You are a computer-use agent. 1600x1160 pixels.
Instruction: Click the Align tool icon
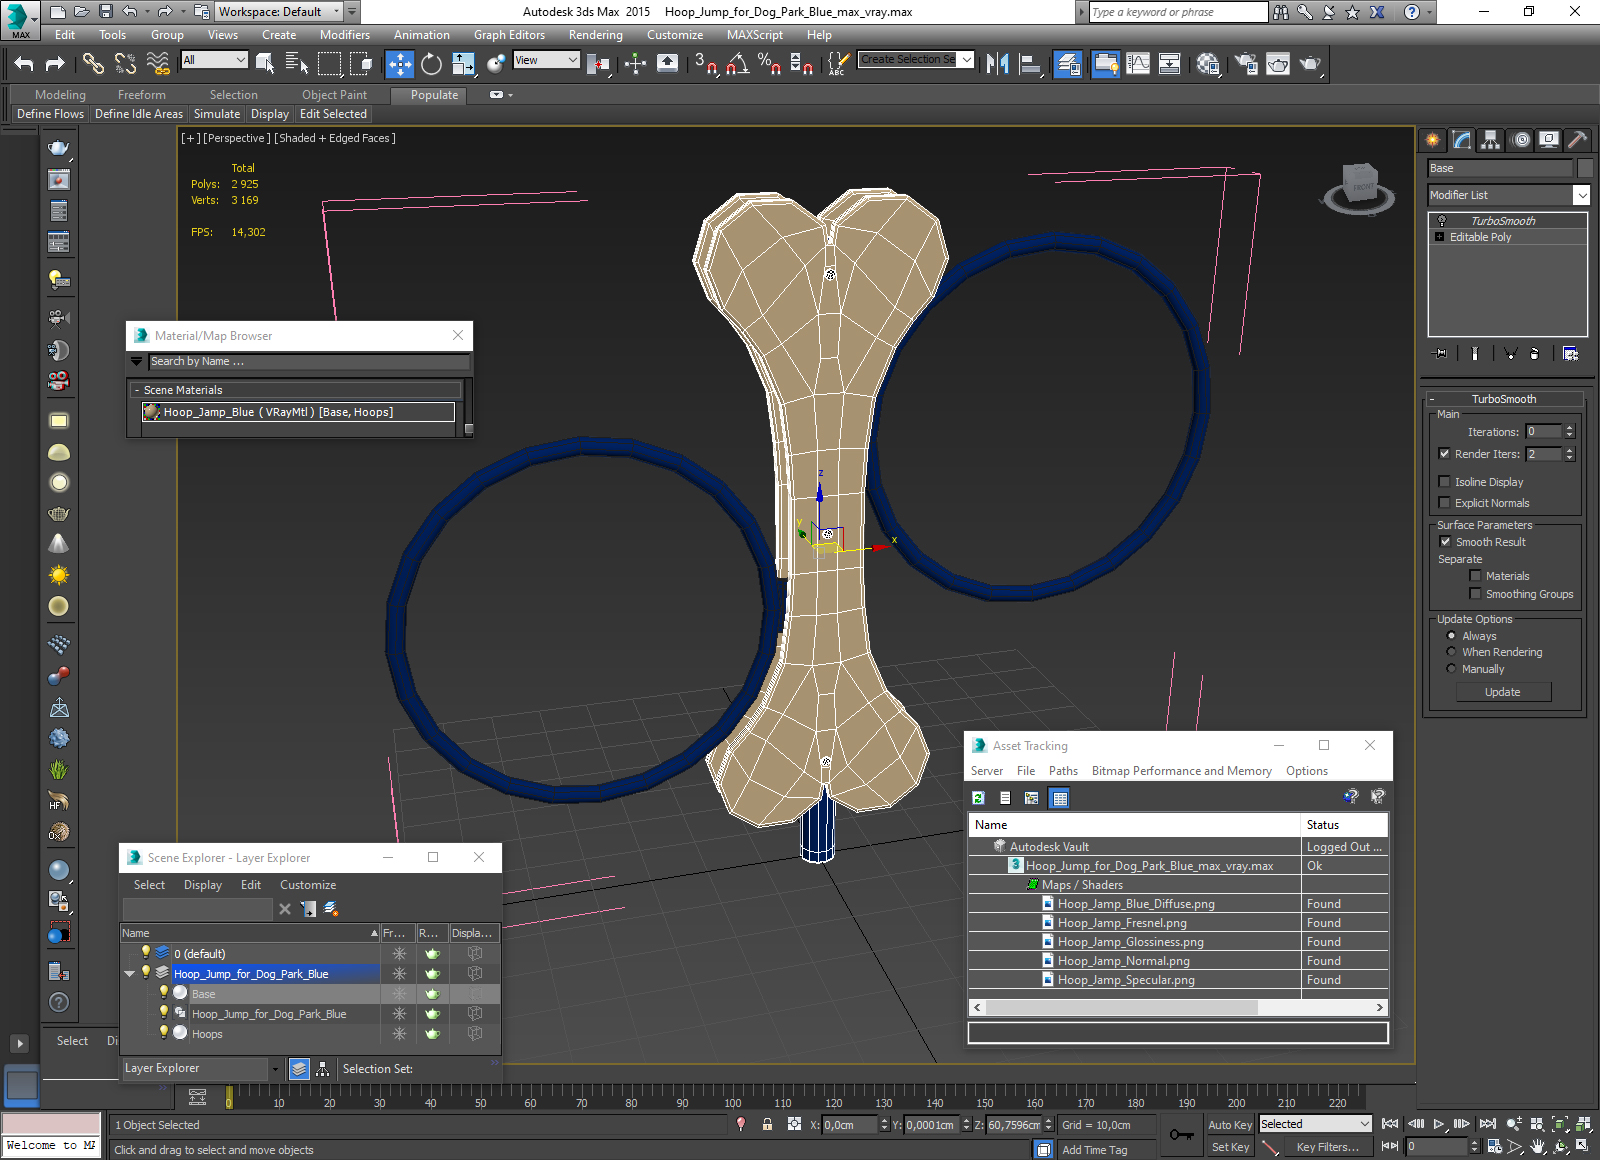click(1030, 64)
